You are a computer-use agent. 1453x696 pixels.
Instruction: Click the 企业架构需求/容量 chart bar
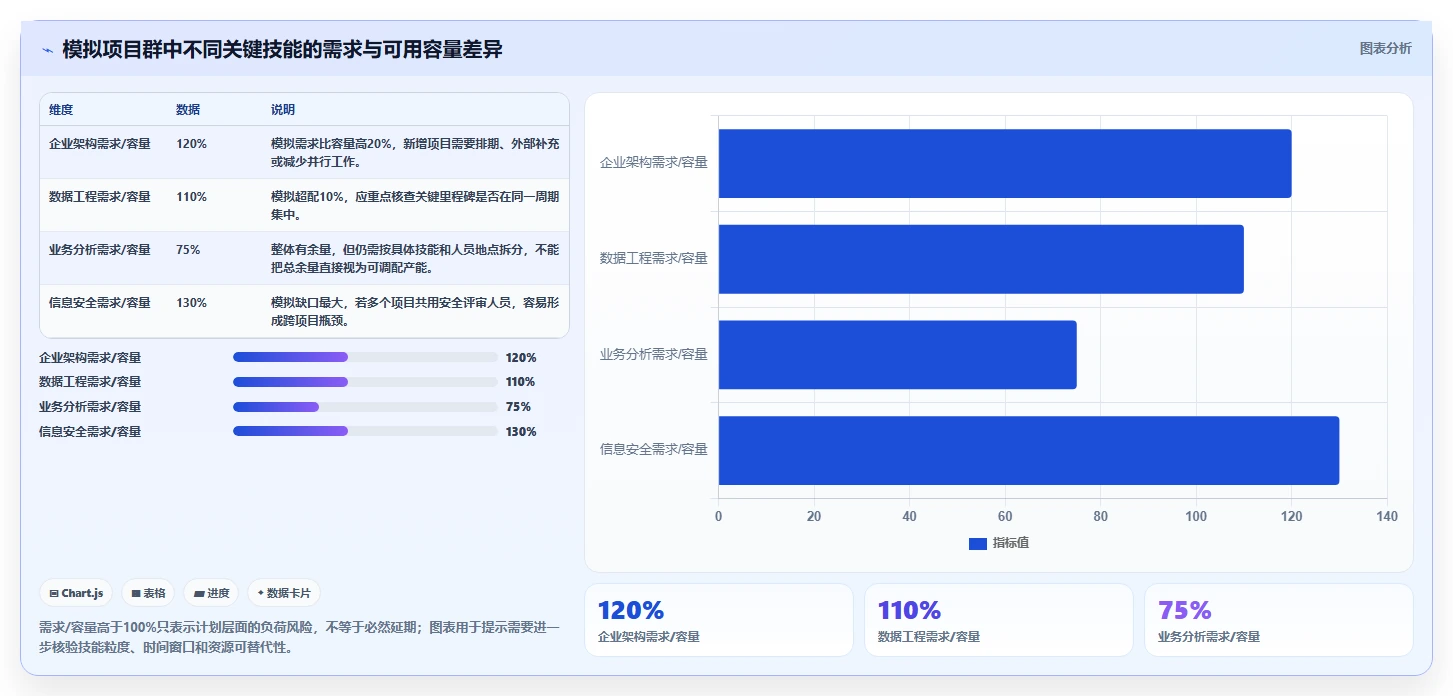click(1005, 163)
